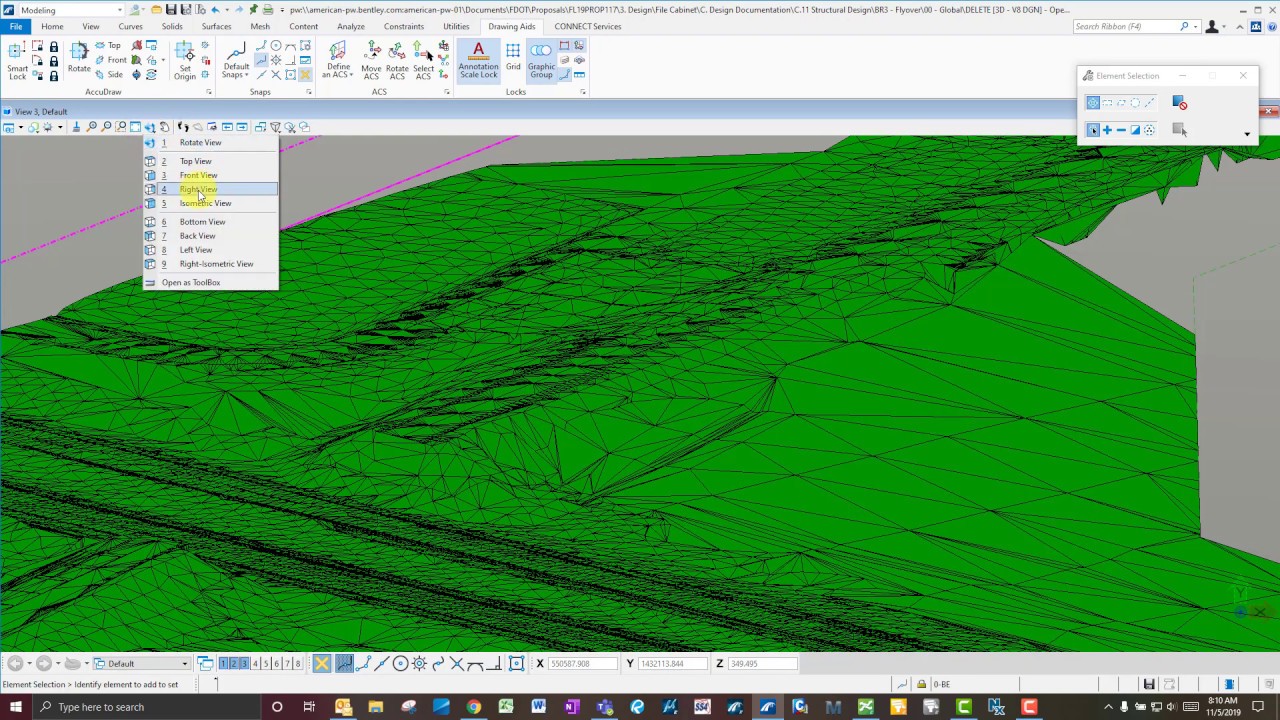Screen dimensions: 1280x720
Task: Open the File backstage tab
Action: [x=16, y=26]
